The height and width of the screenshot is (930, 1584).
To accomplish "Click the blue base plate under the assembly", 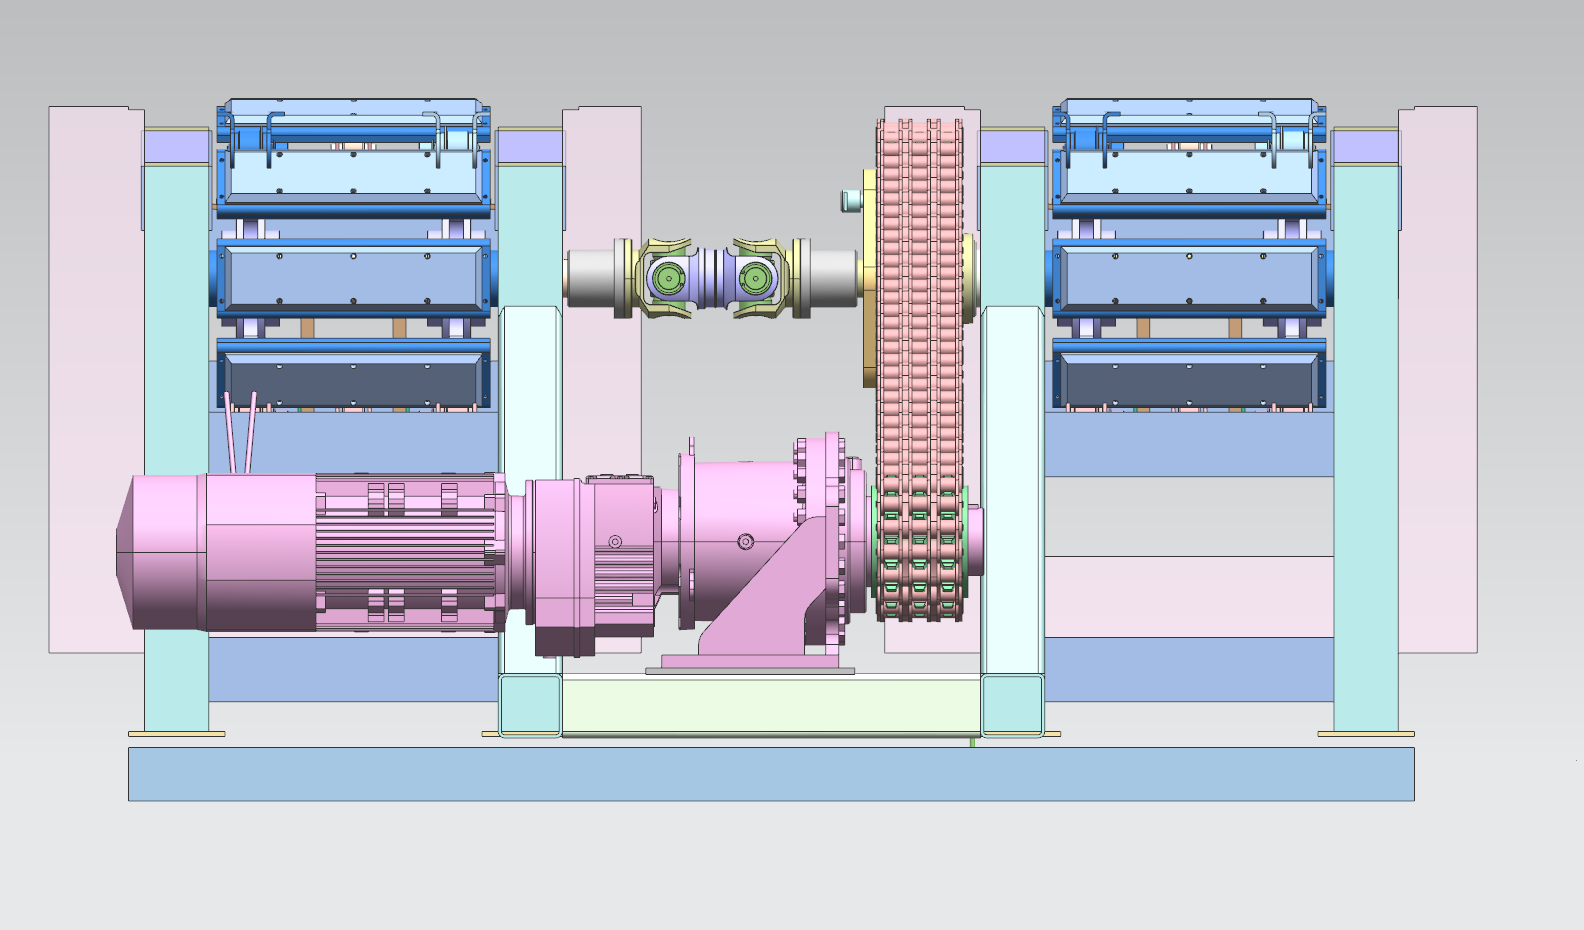I will (771, 774).
